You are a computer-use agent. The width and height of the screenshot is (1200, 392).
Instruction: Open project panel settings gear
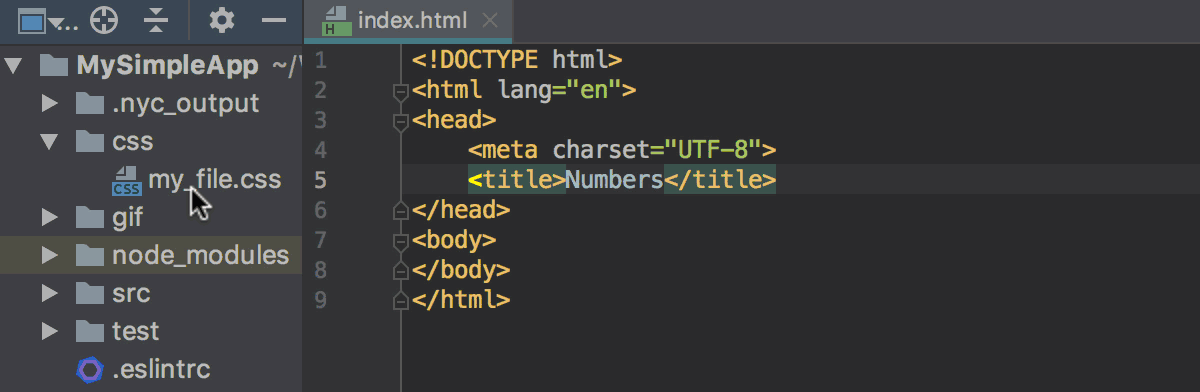(x=222, y=20)
